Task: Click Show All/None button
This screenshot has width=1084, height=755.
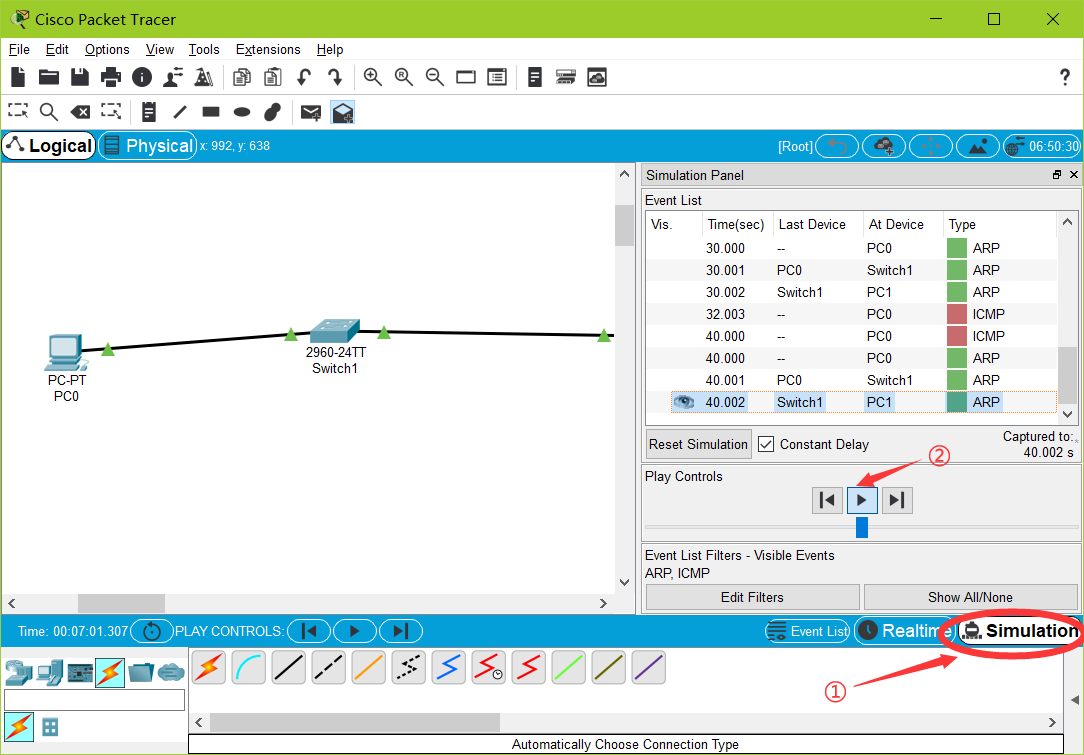Action: click(970, 597)
